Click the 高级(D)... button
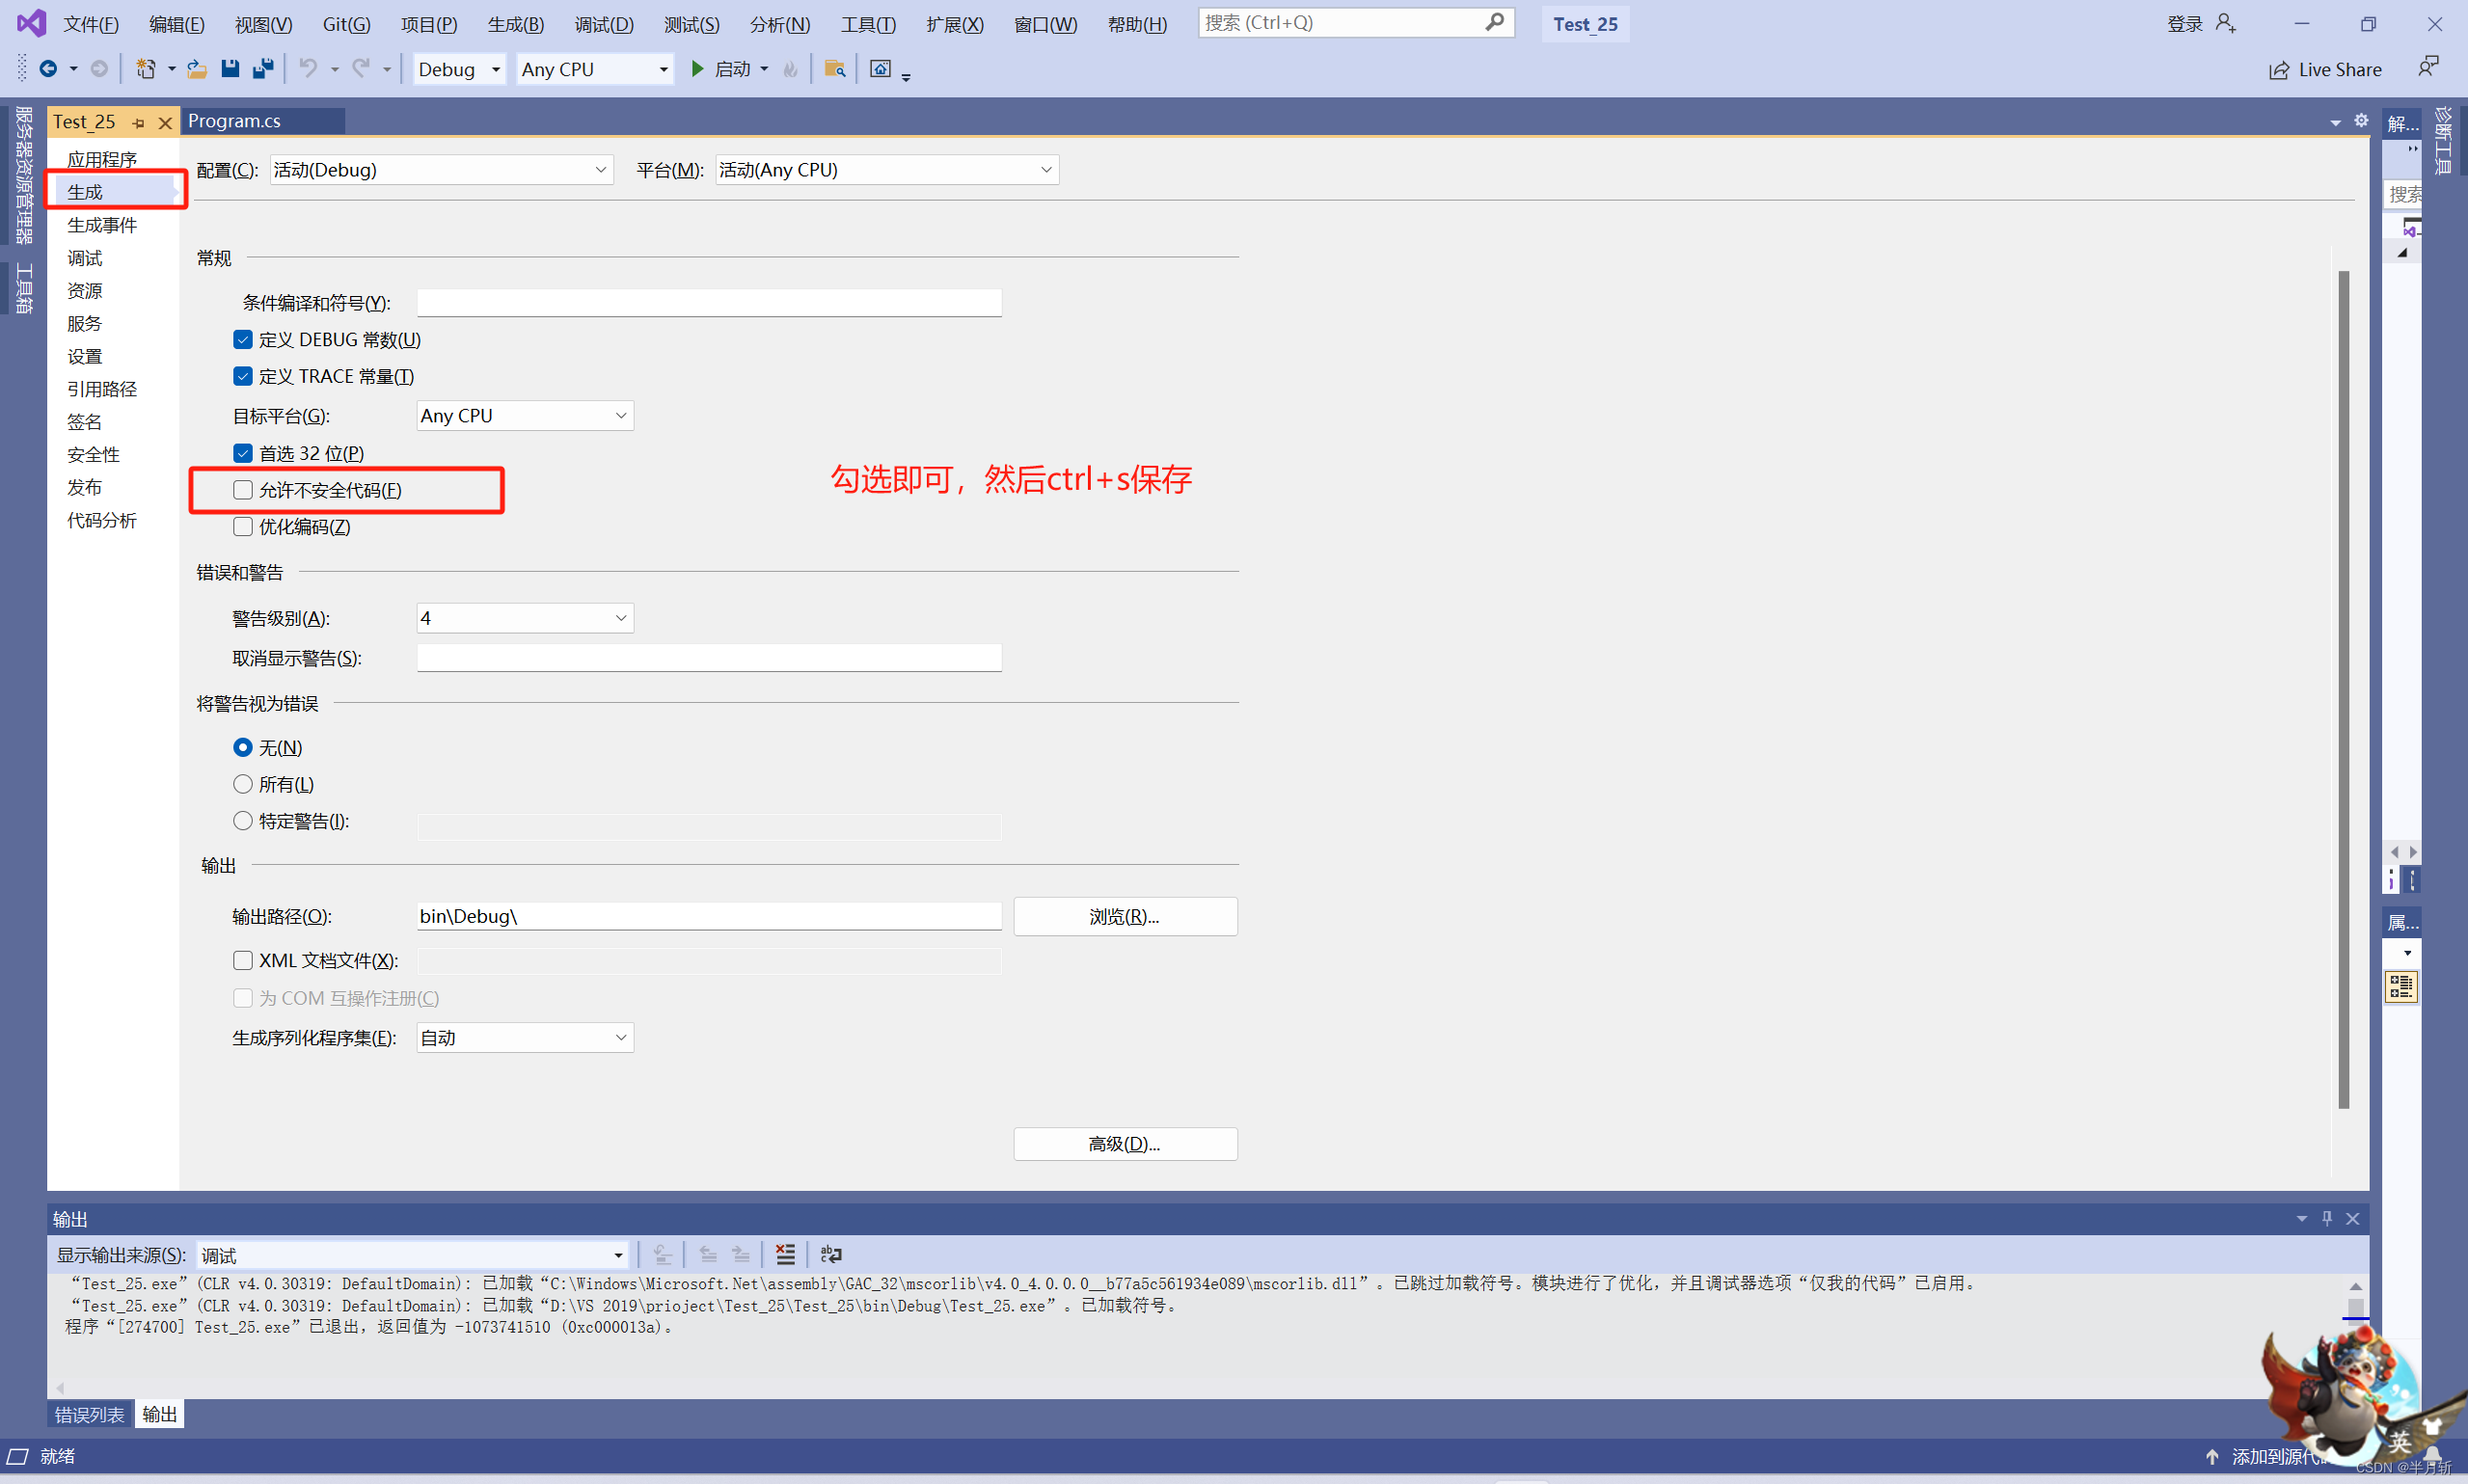The height and width of the screenshot is (1484, 2468). (1125, 1144)
